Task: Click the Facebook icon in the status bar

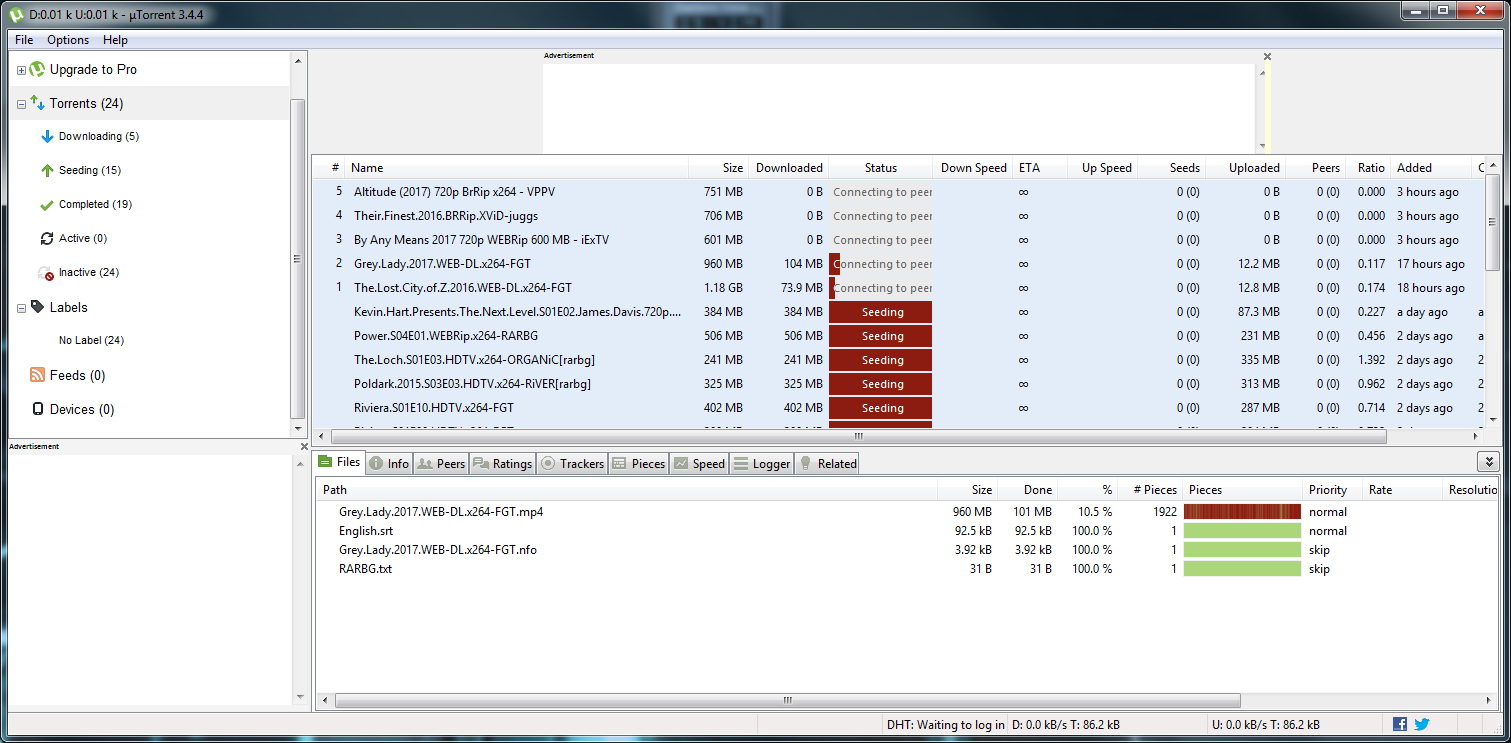Action: pos(1398,724)
